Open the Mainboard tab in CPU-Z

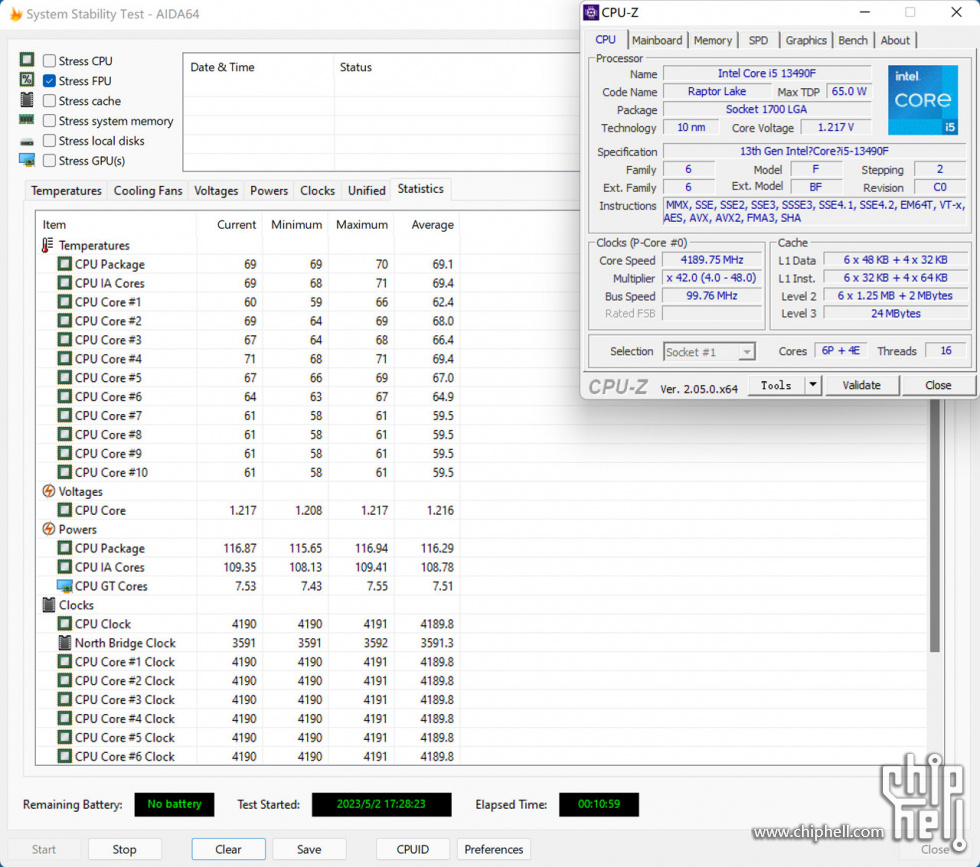[x=657, y=40]
